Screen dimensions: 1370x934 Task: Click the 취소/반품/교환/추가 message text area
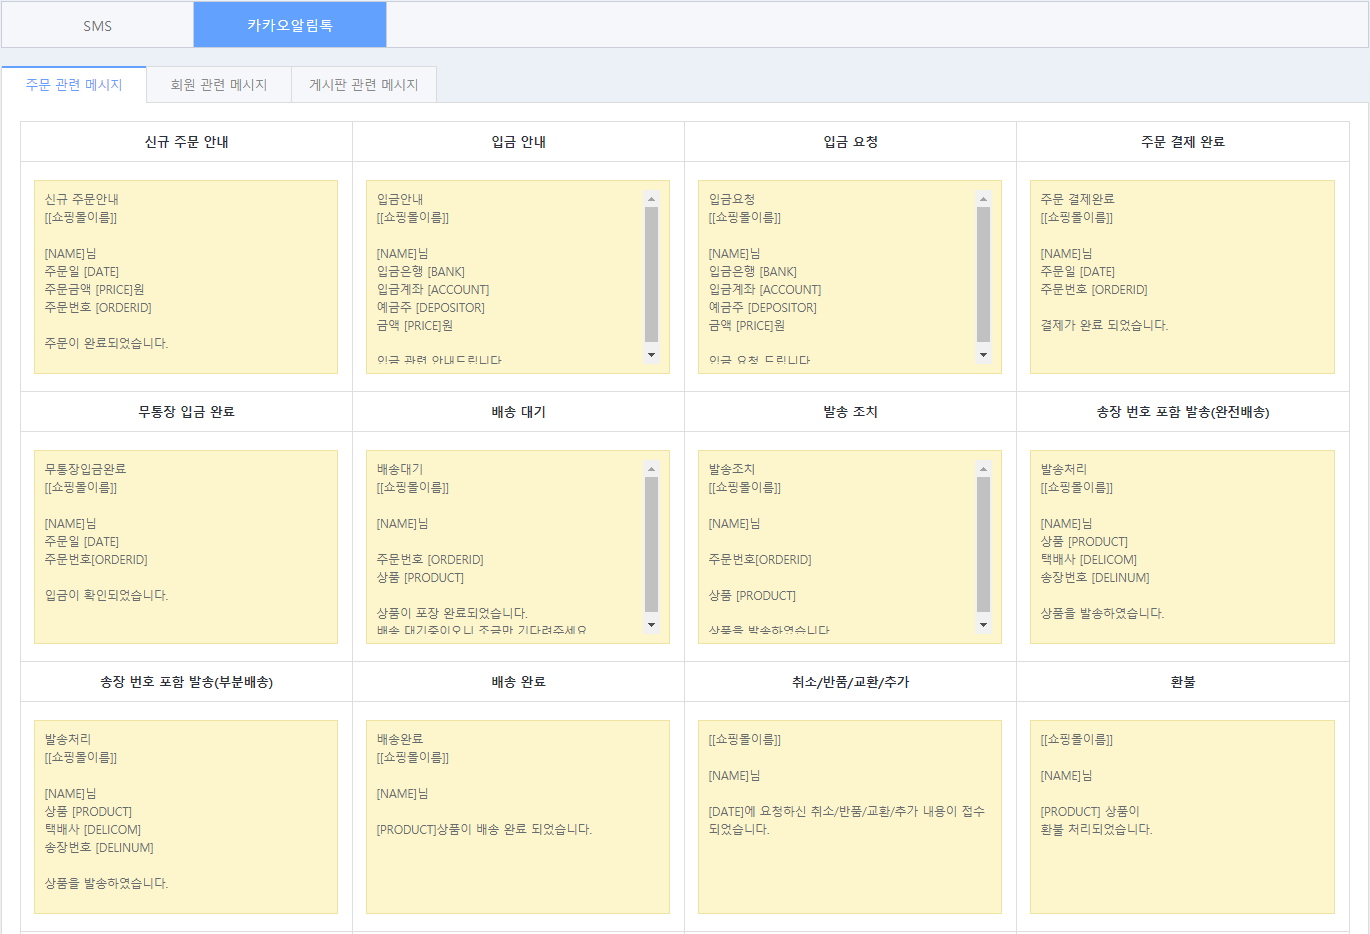point(849,817)
